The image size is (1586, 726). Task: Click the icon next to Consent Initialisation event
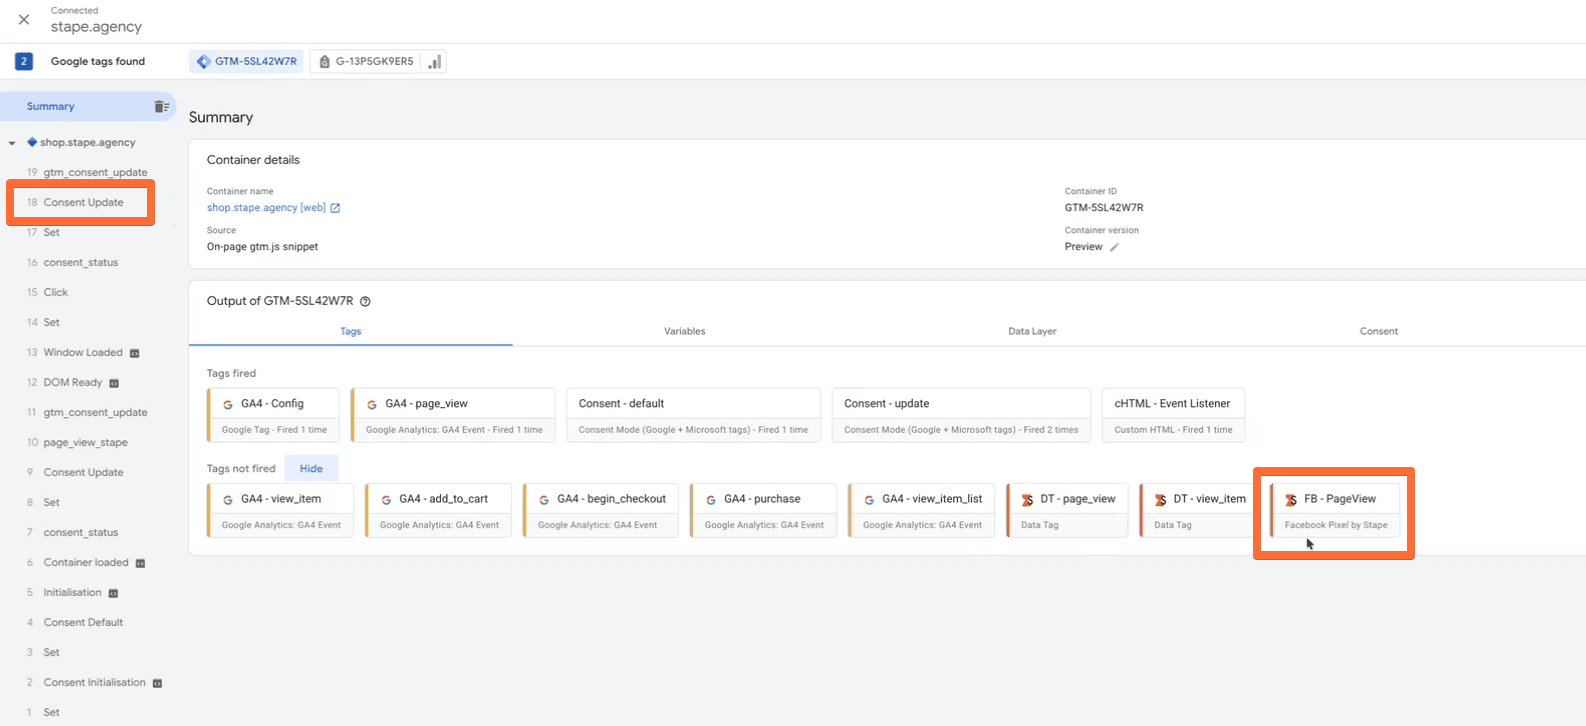pyautogui.click(x=157, y=683)
